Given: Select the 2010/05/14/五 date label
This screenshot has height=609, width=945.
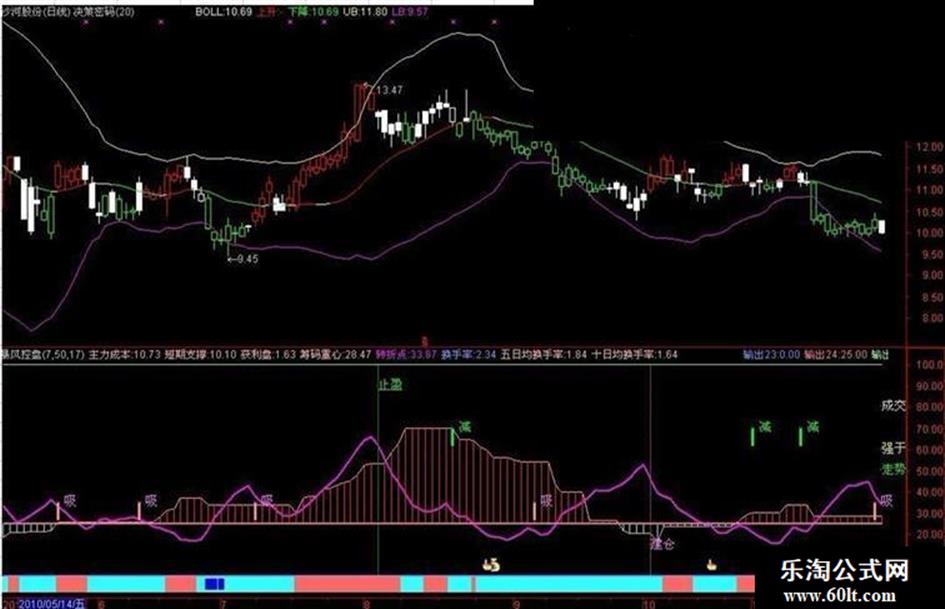Looking at the screenshot, I should (52, 604).
